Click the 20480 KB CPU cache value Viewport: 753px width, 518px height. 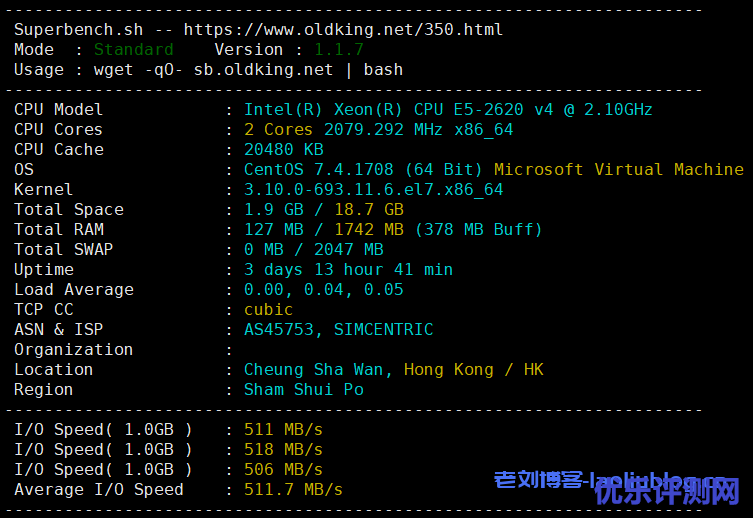pyautogui.click(x=284, y=149)
